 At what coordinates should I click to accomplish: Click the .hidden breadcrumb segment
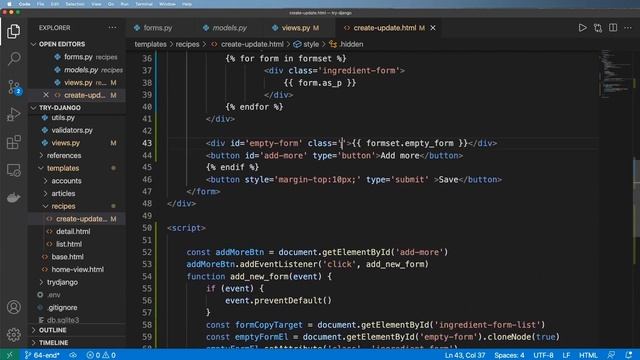[347, 44]
